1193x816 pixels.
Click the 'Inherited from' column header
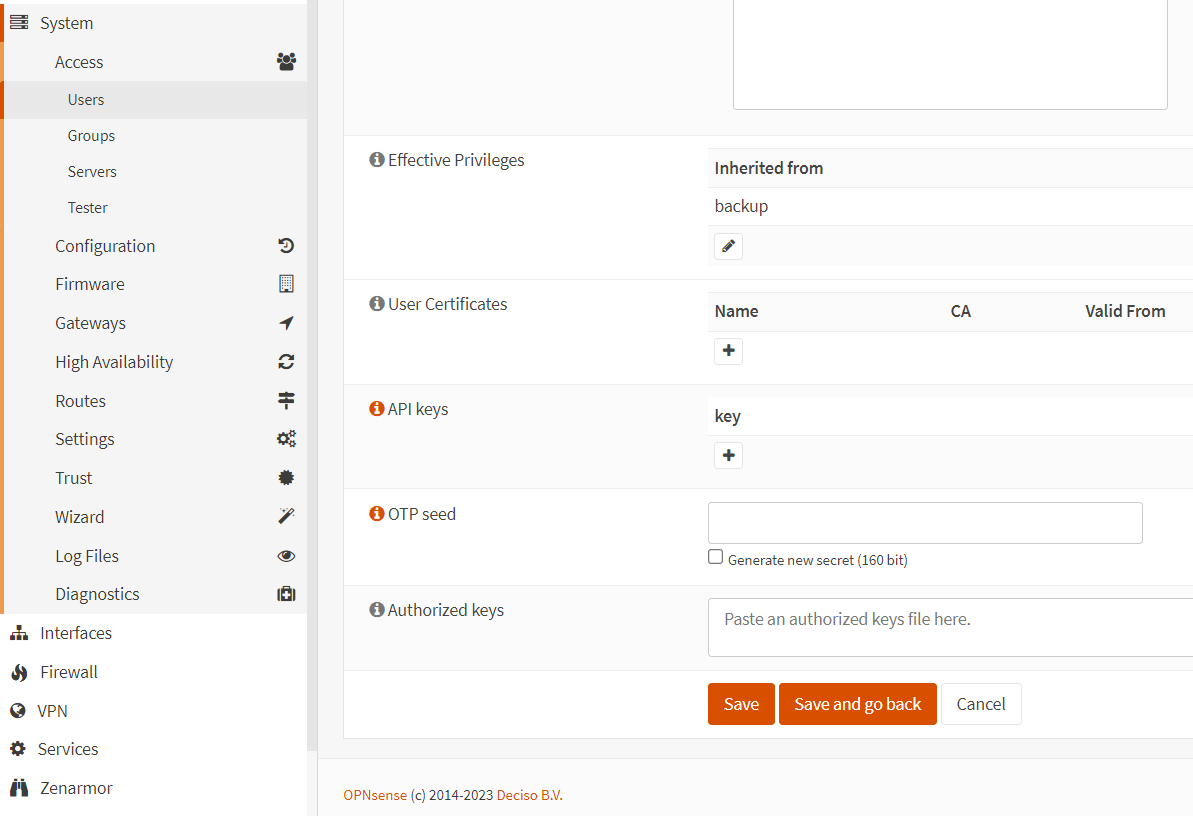pyautogui.click(x=768, y=167)
